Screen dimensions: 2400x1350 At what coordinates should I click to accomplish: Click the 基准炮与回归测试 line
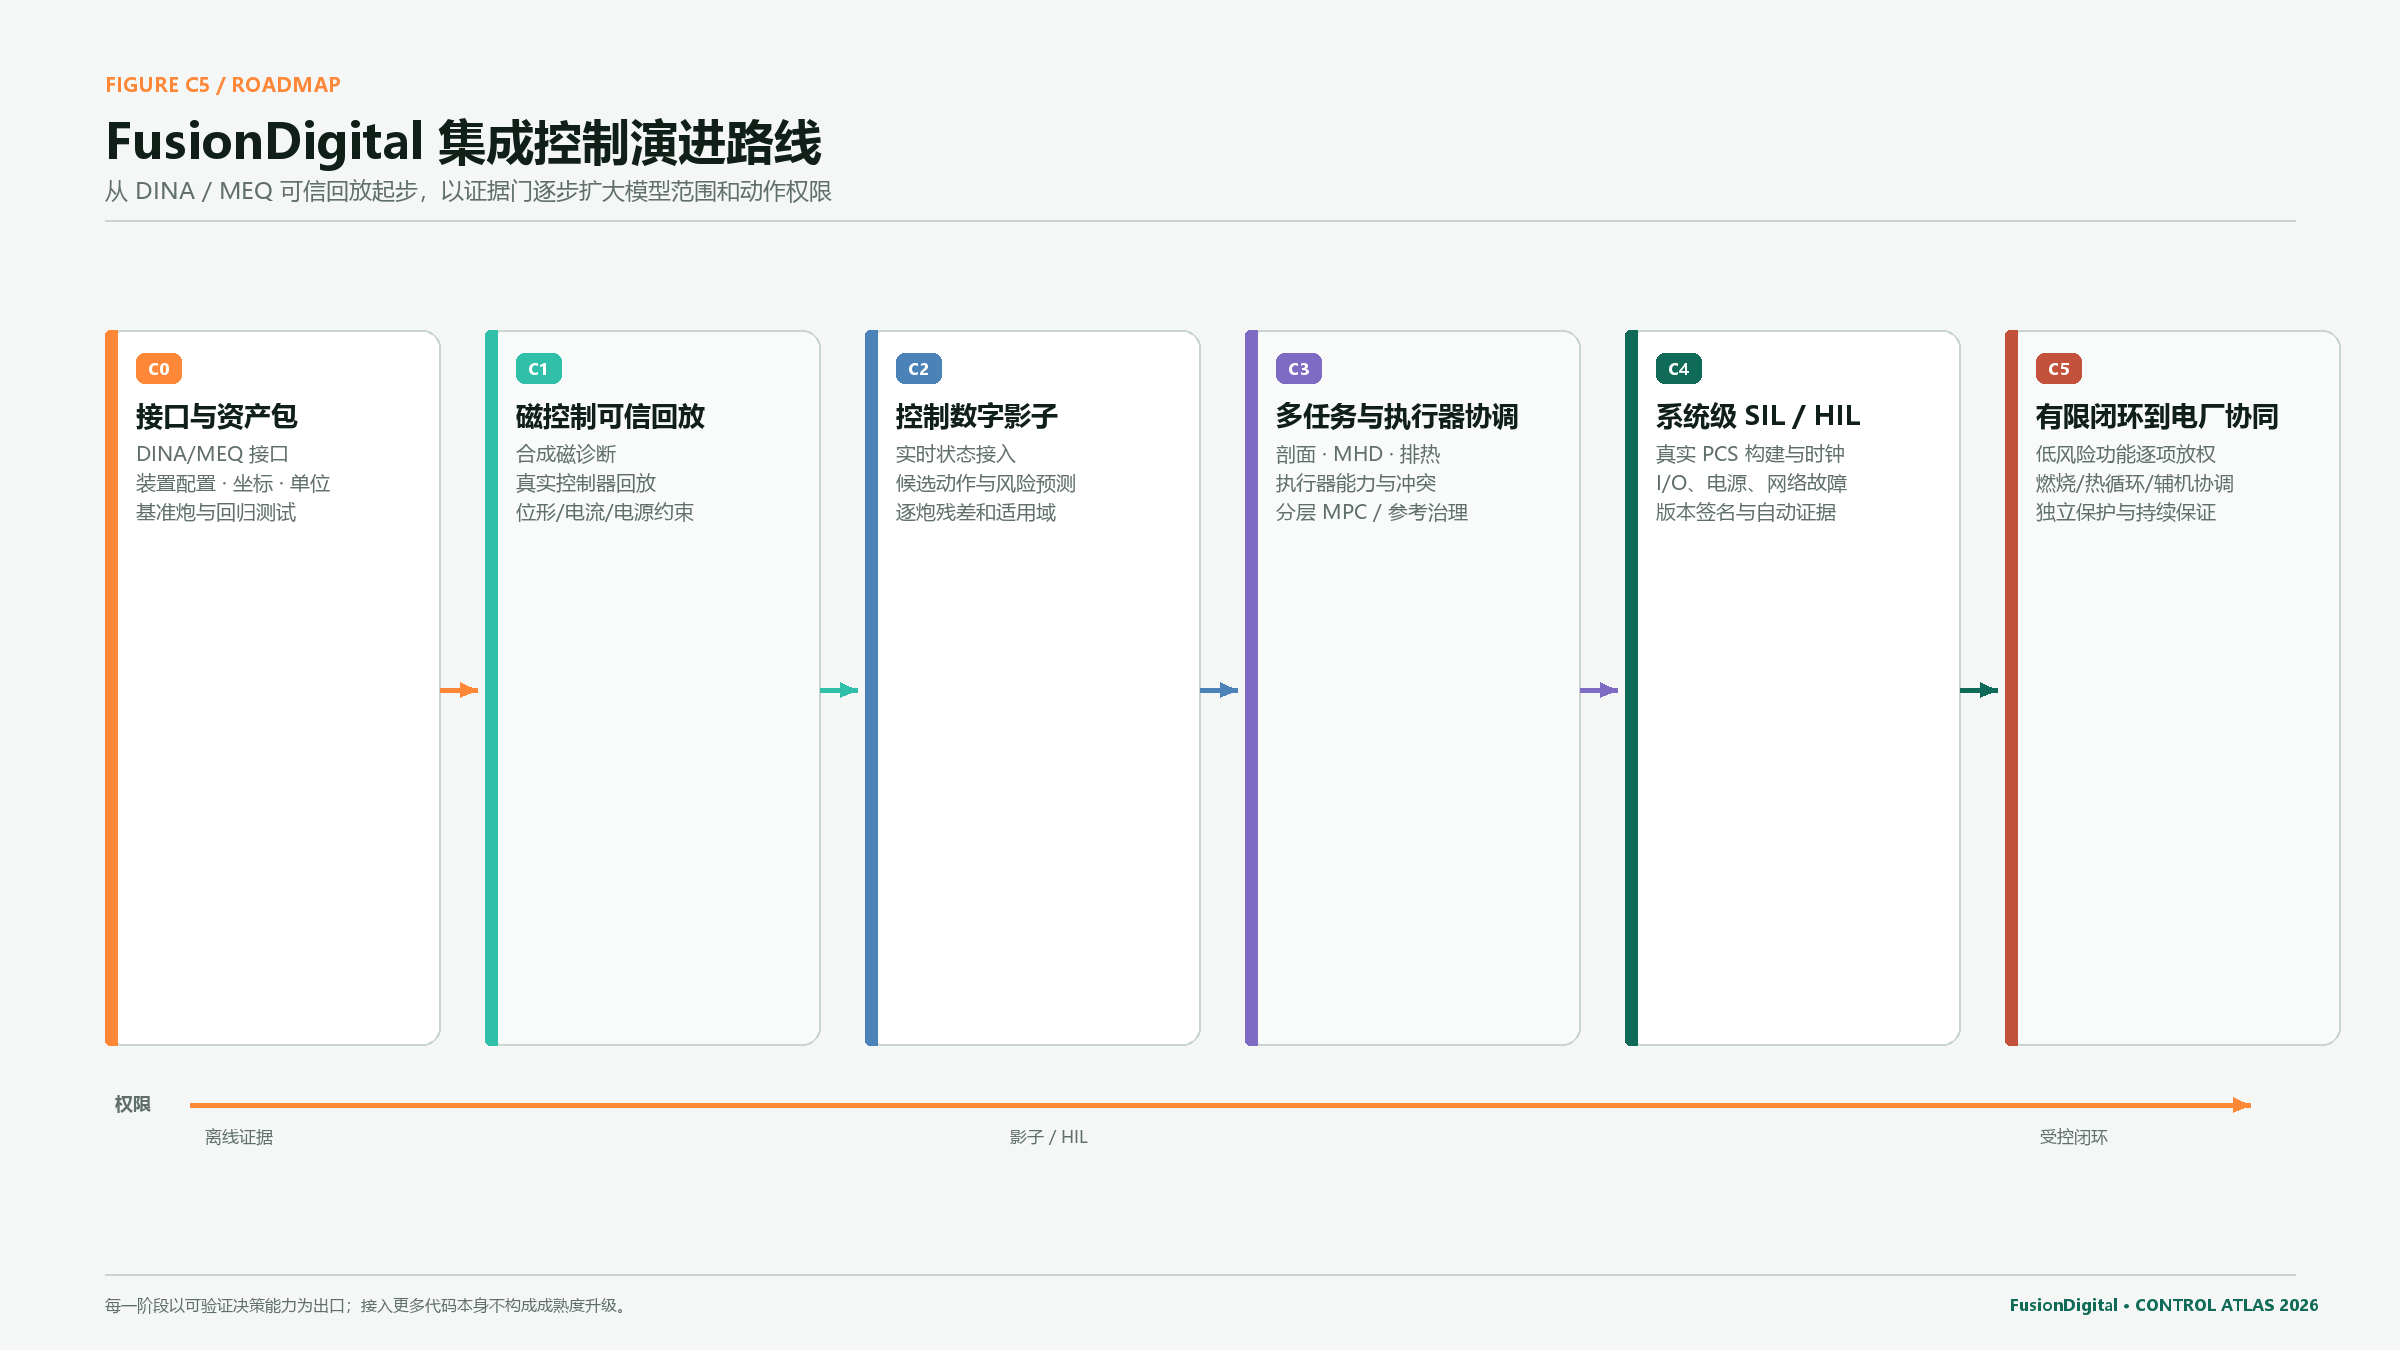click(x=216, y=512)
